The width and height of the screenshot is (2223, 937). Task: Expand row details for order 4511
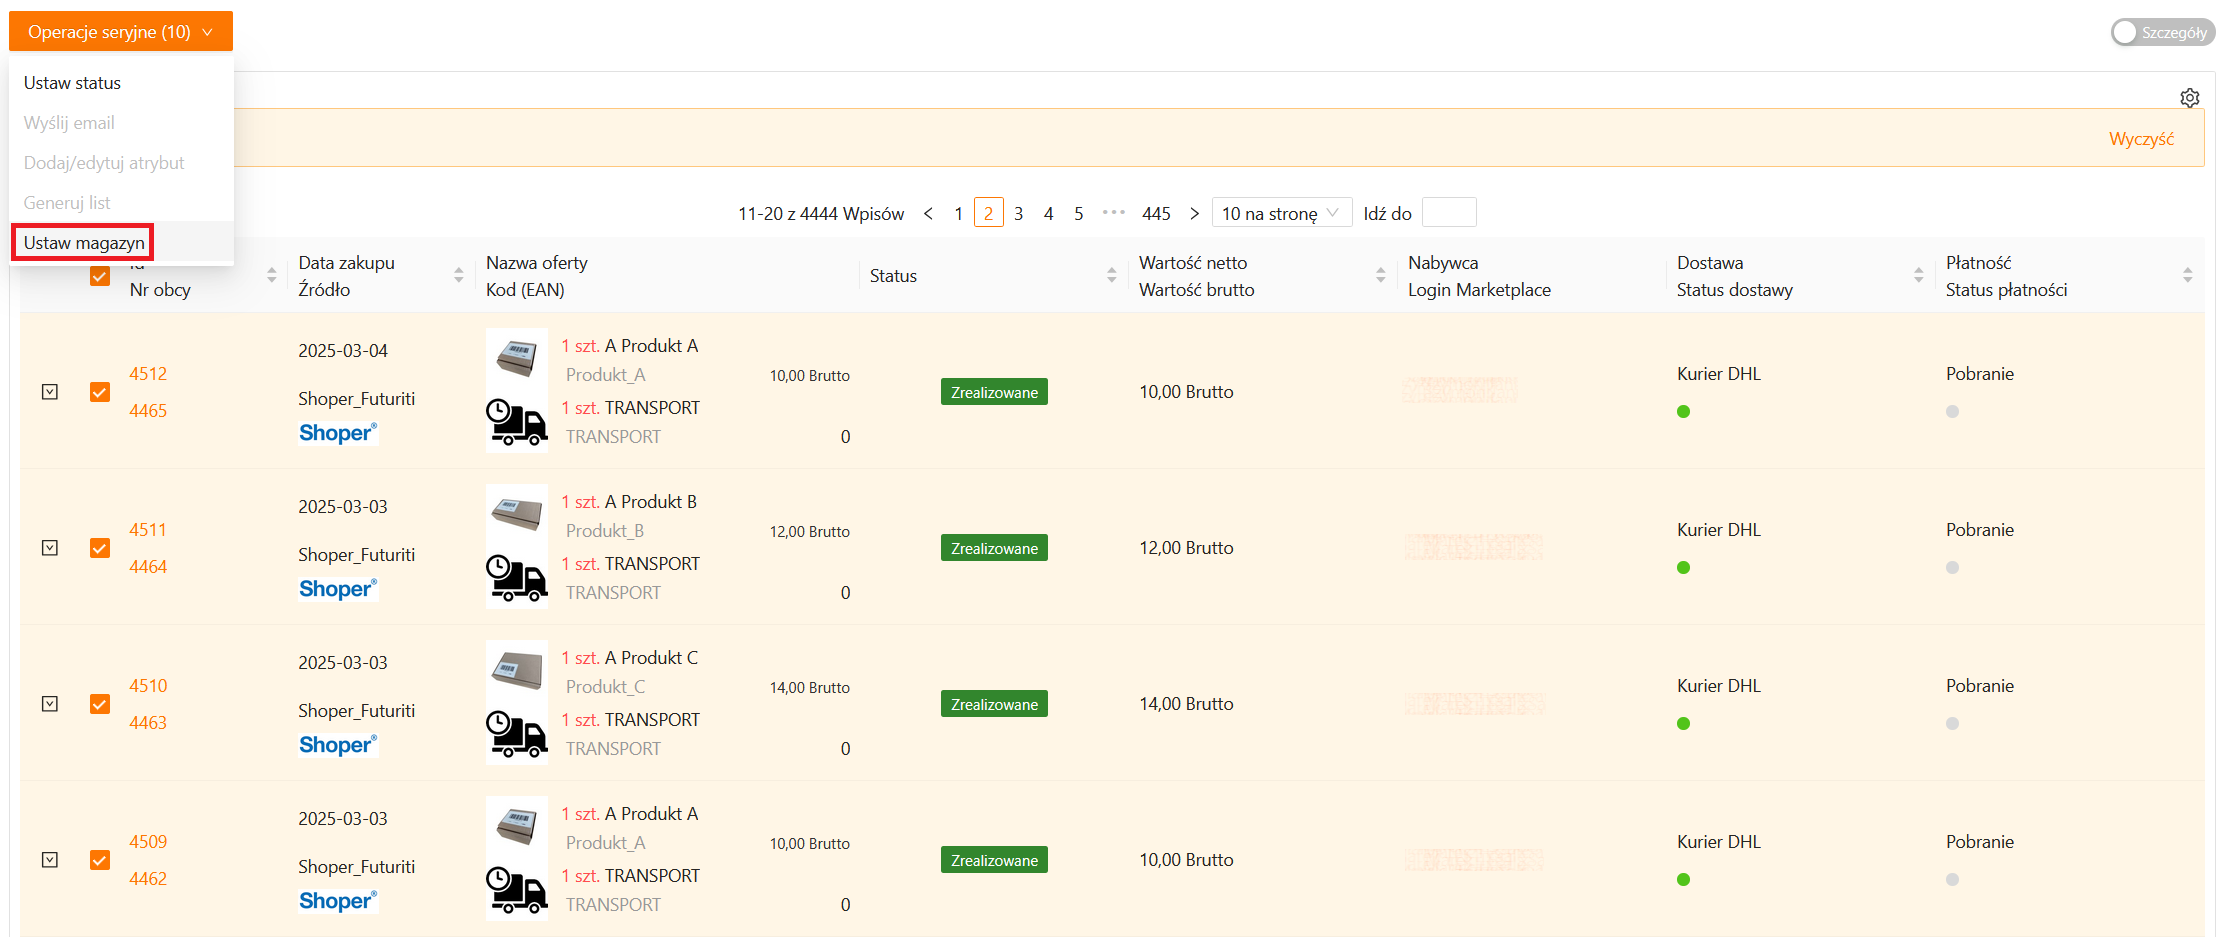[50, 548]
